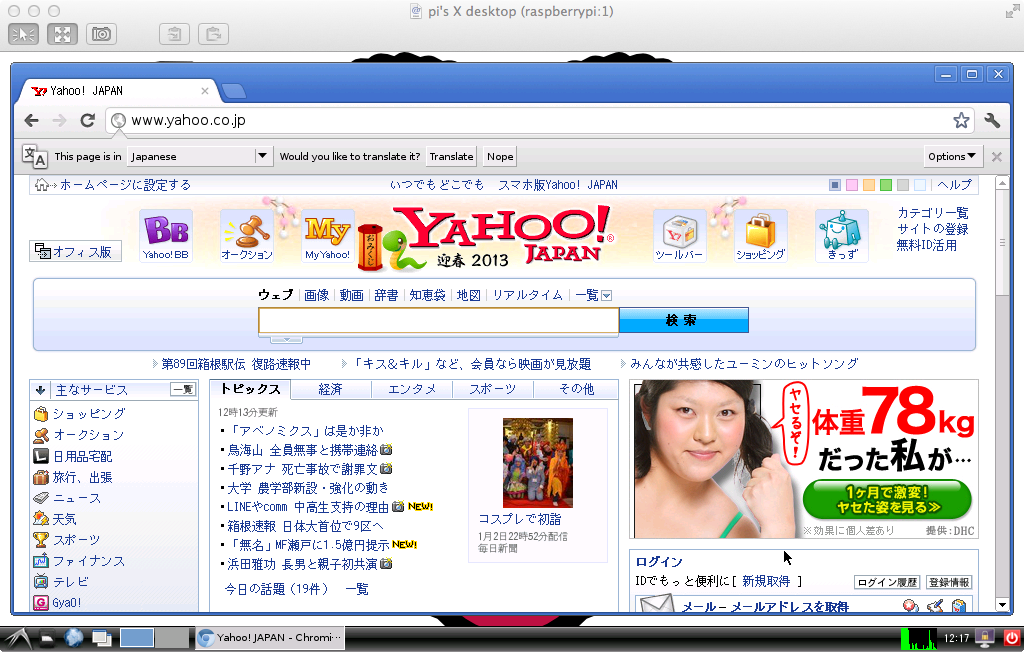Click VNC viewer fullscreen scaling icon
The height and width of the screenshot is (652, 1024).
coord(62,34)
